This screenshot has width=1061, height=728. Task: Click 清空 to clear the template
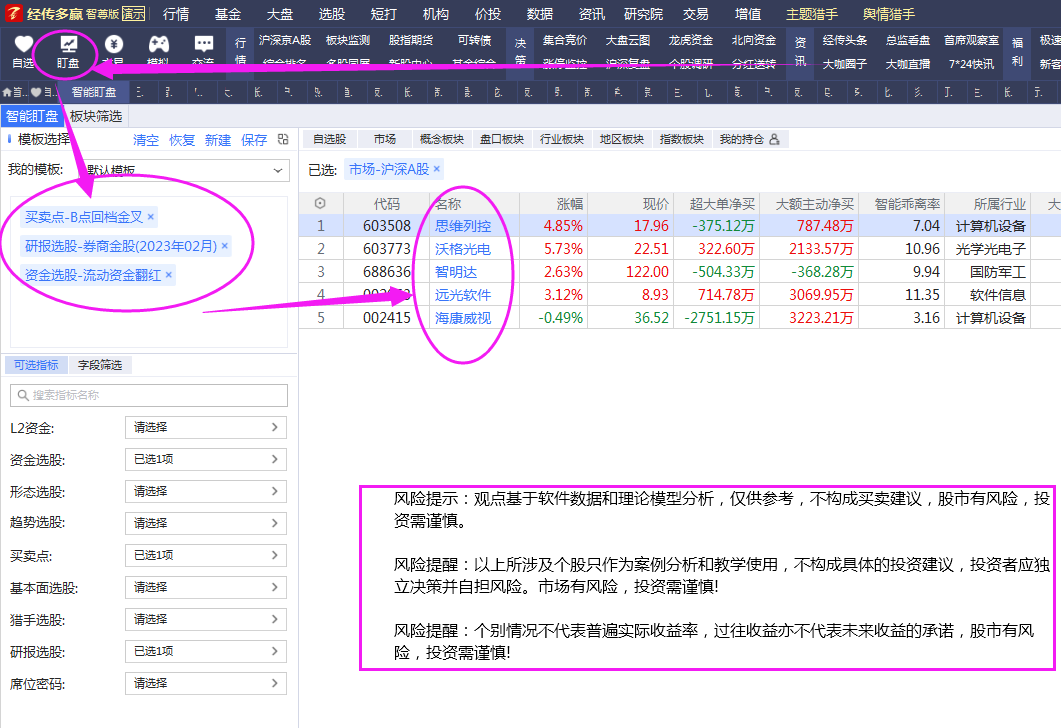click(145, 140)
